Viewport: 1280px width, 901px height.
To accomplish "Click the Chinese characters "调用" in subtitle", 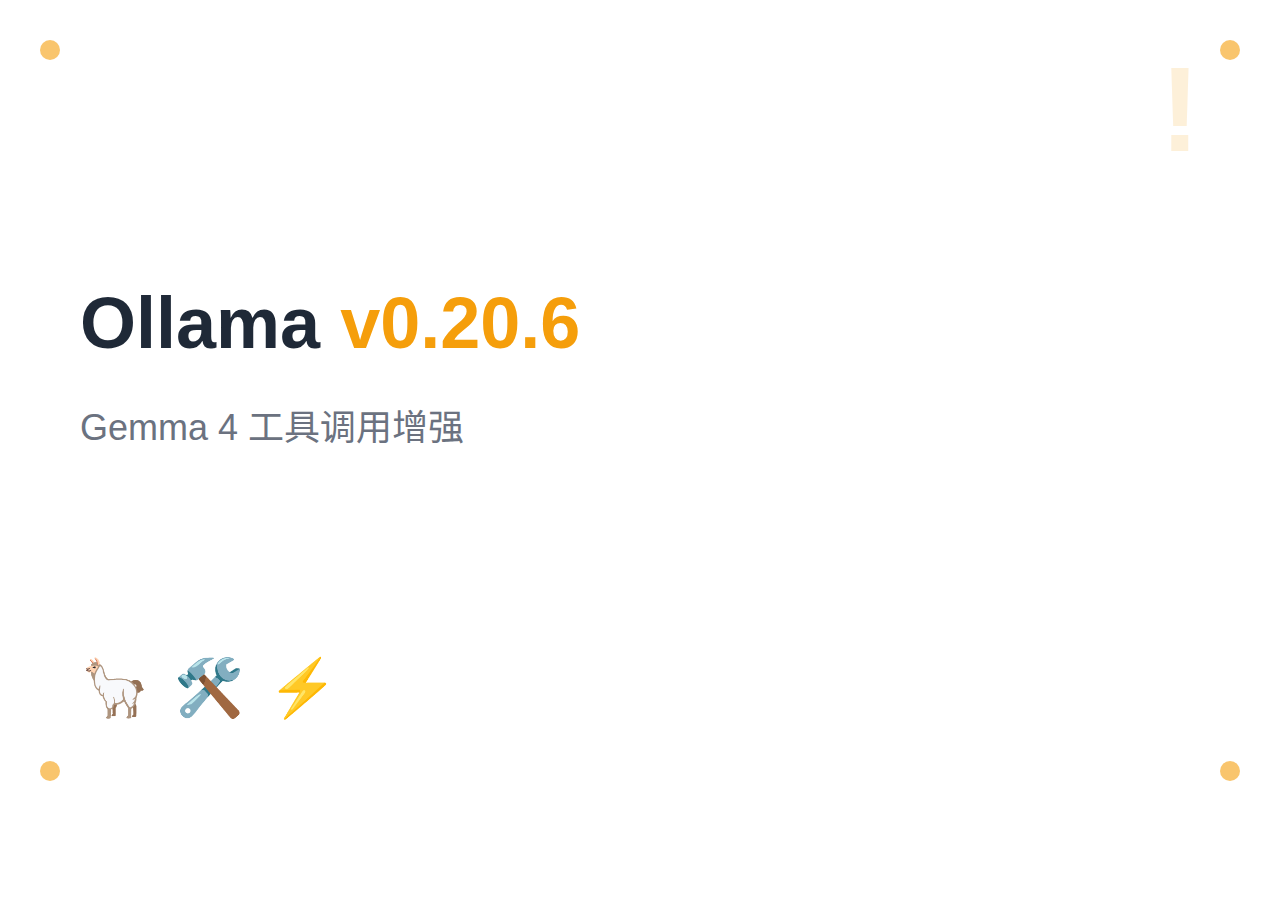I will (x=356, y=428).
